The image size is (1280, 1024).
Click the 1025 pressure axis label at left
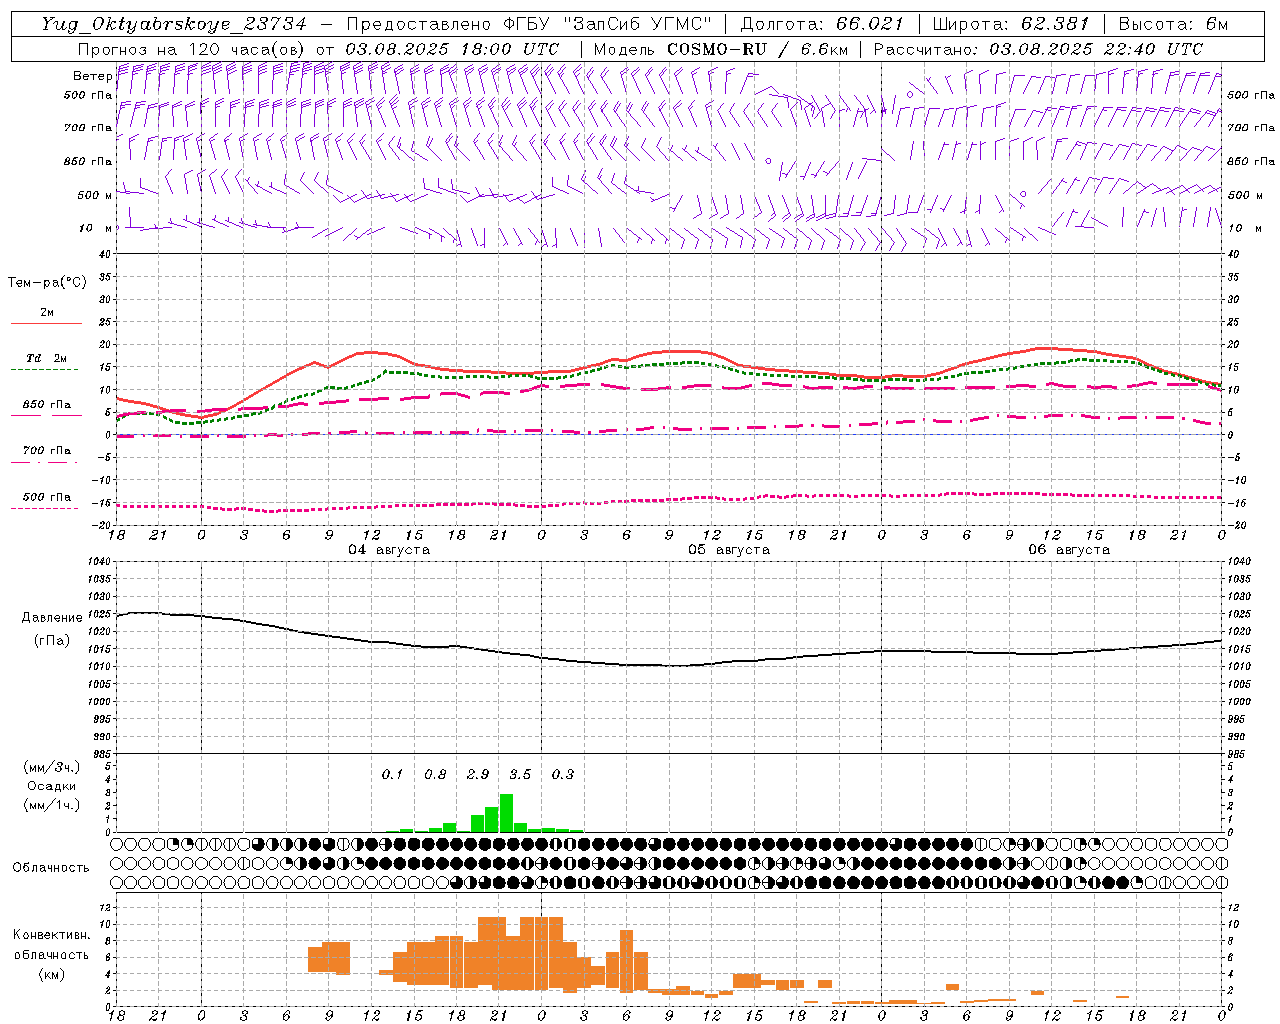tap(98, 614)
